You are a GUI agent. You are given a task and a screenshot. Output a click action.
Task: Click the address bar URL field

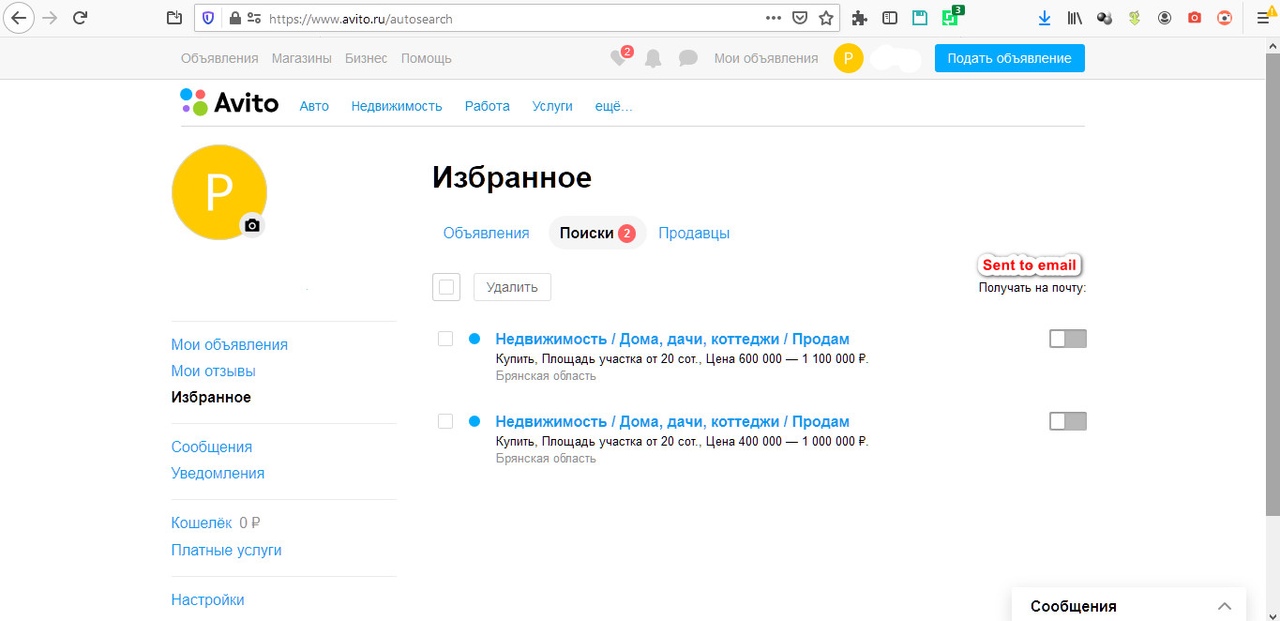pyautogui.click(x=500, y=18)
